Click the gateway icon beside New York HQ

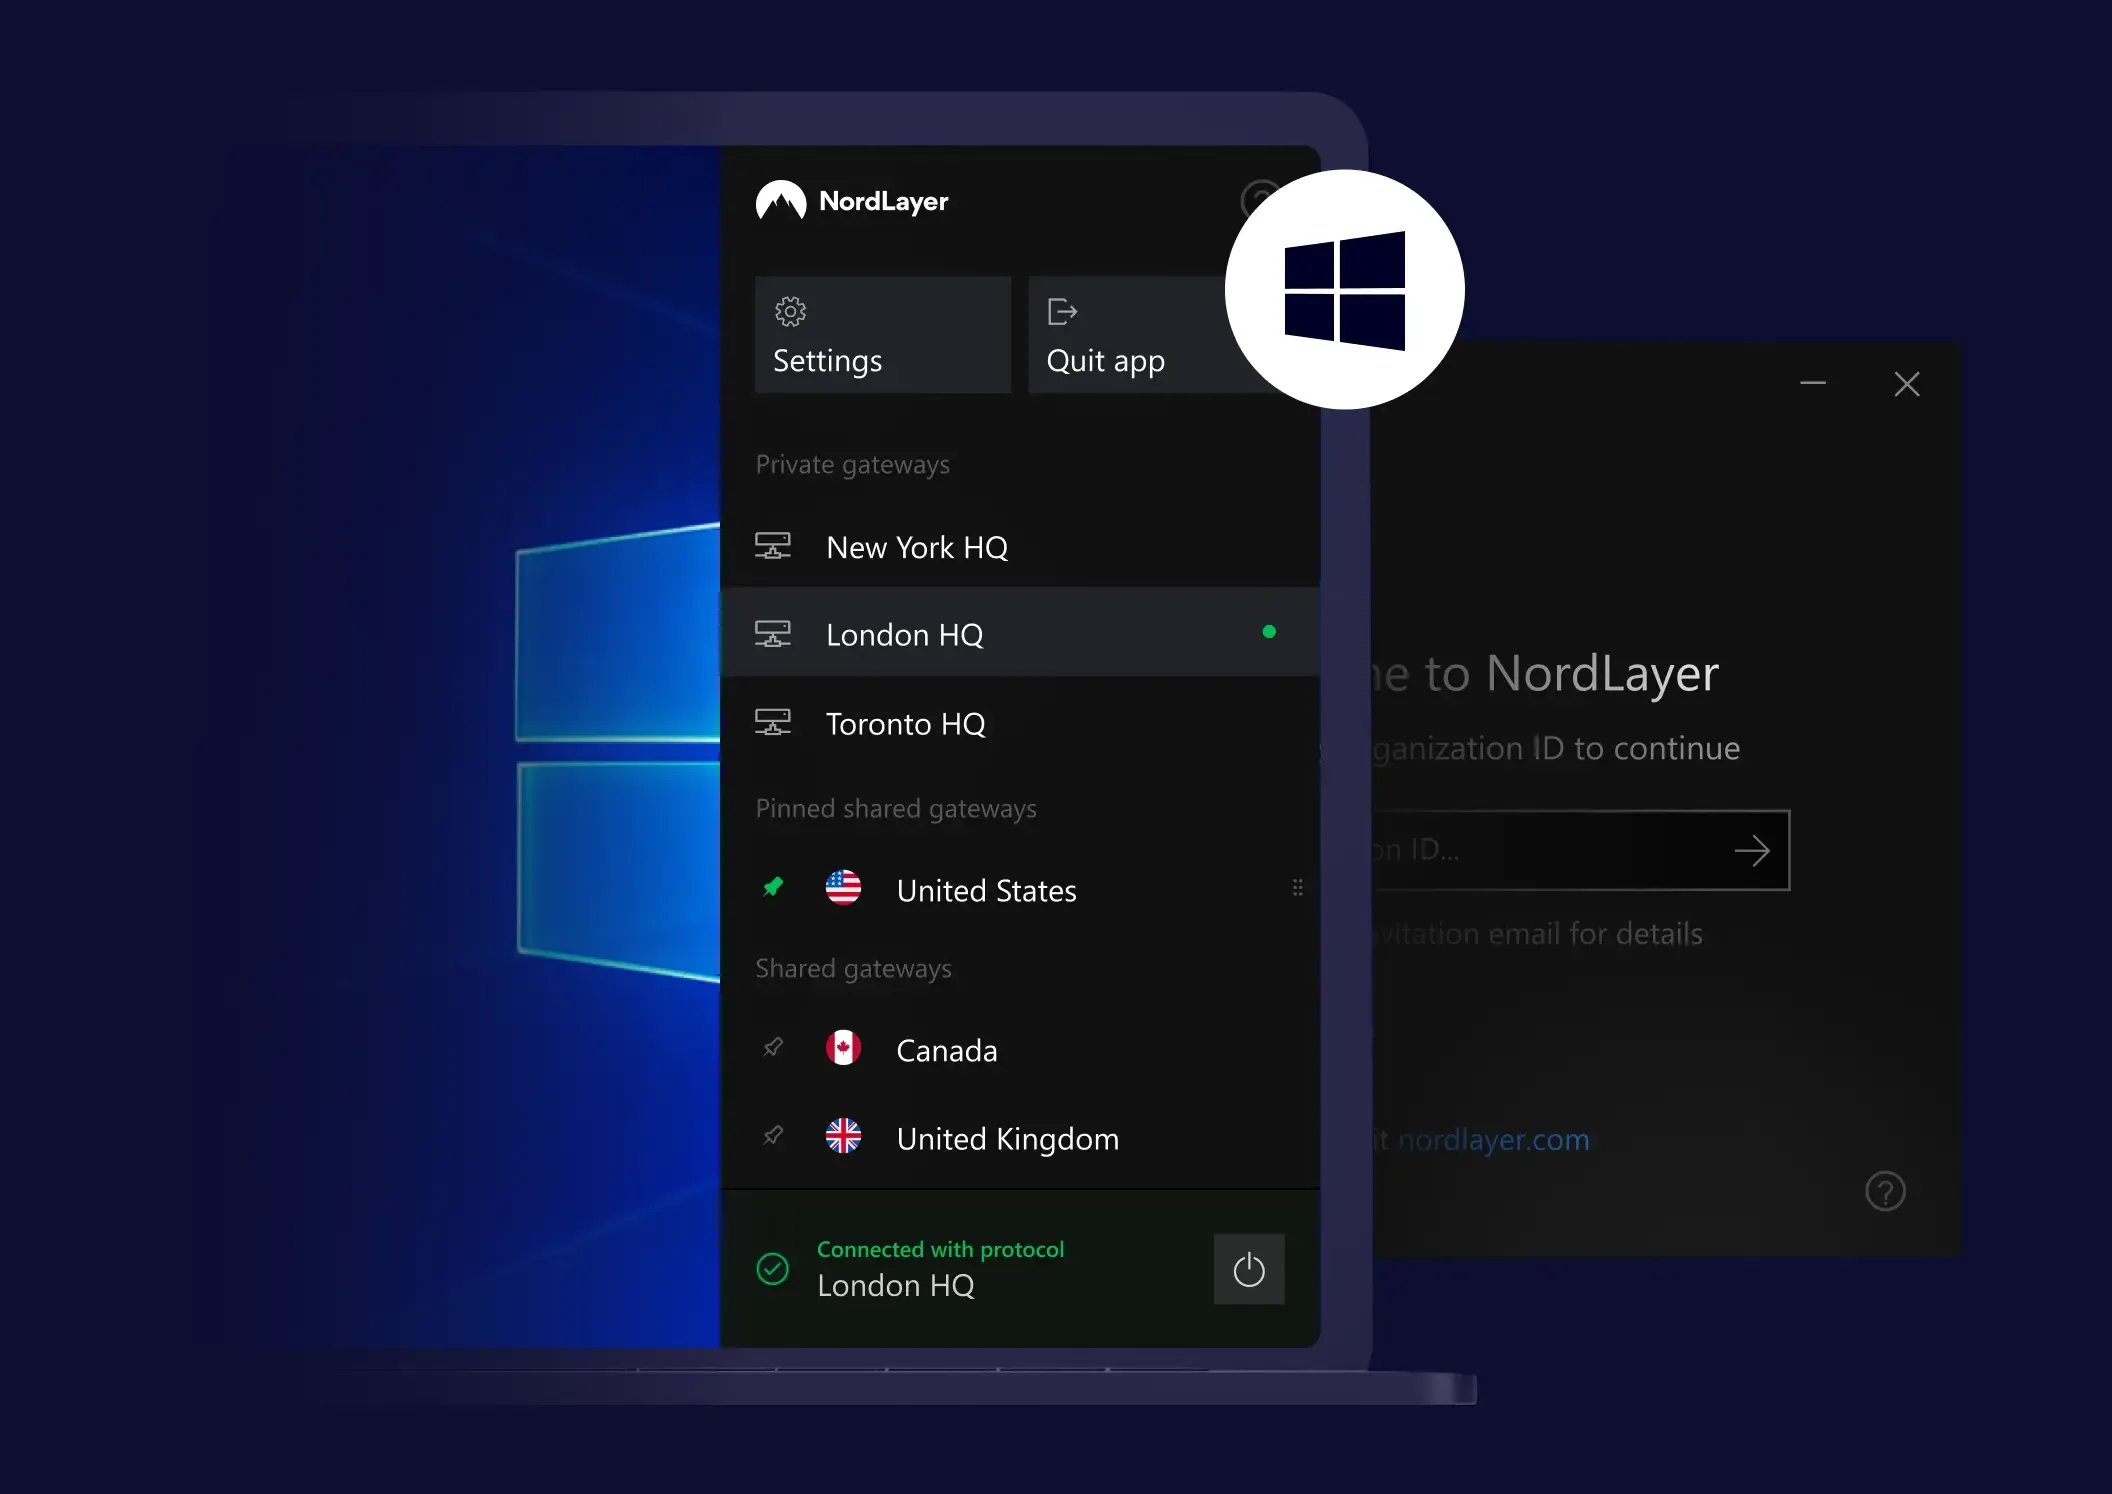[774, 546]
